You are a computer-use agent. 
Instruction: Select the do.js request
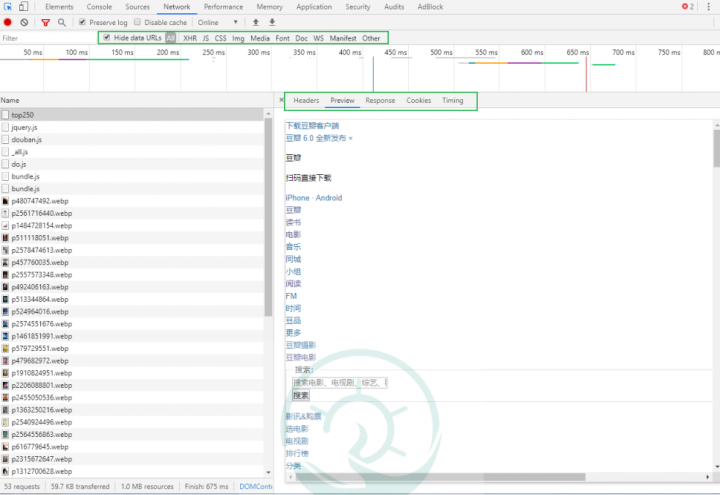click(x=132, y=164)
